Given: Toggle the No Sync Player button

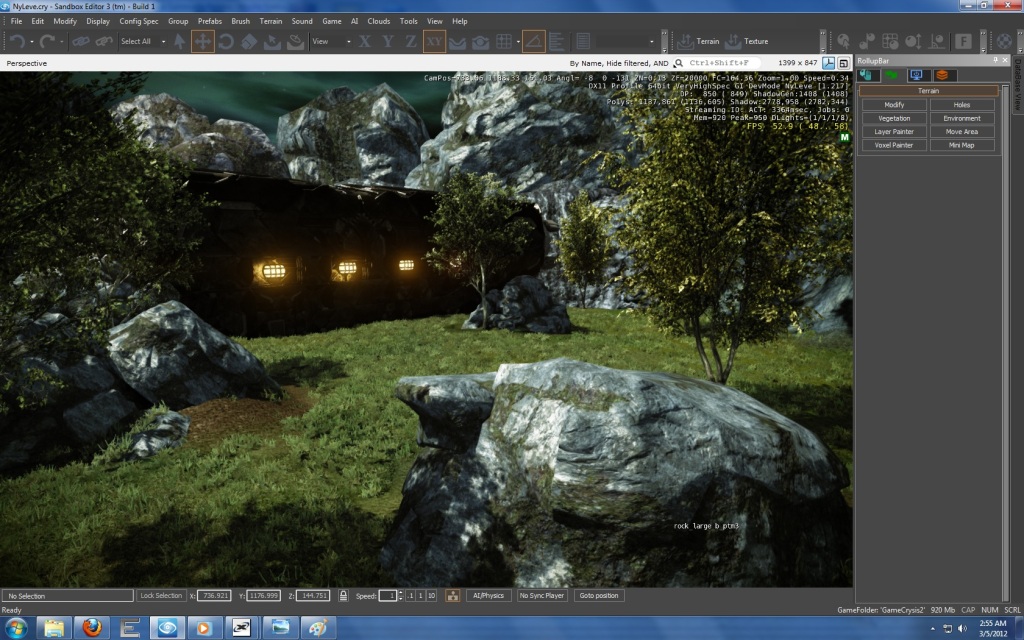Looking at the screenshot, I should tap(542, 595).
